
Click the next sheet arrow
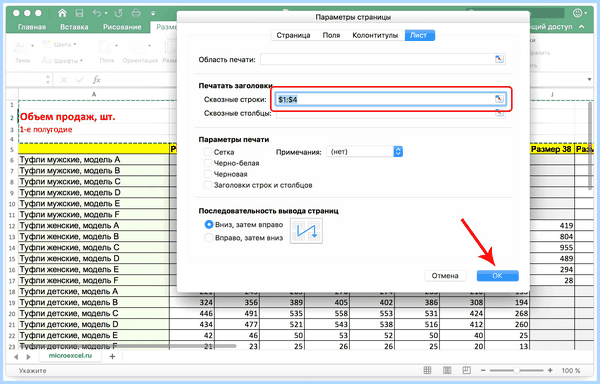click(29, 356)
